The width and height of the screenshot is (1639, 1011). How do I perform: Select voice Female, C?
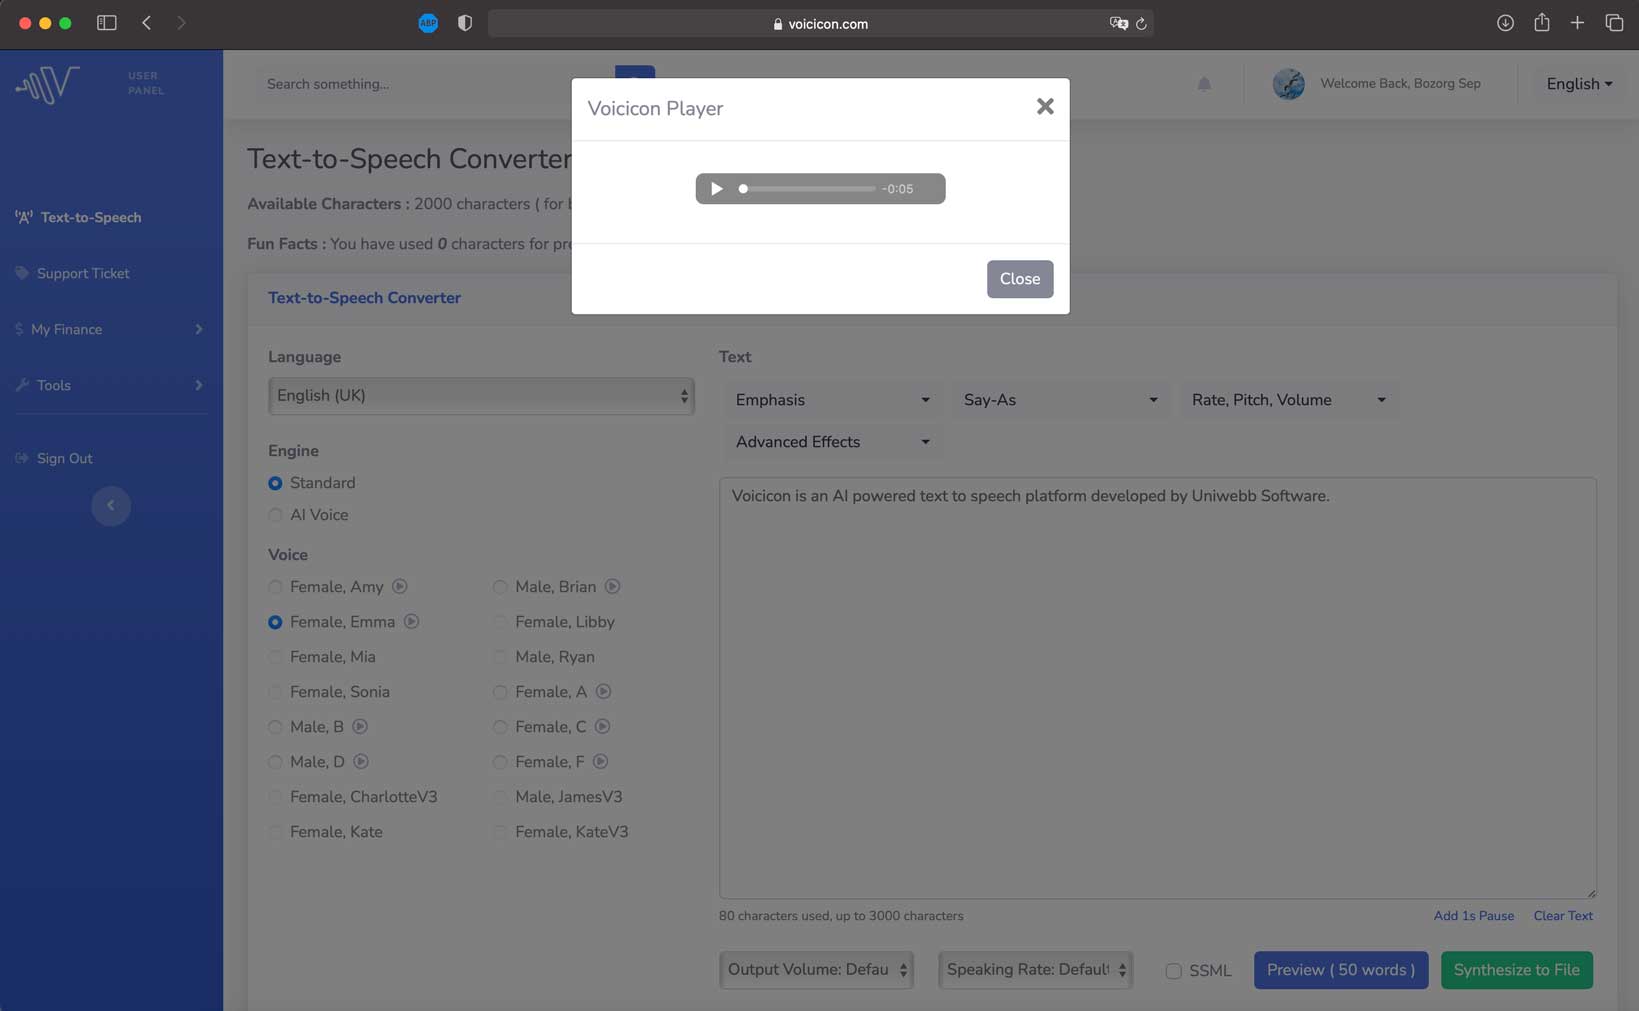500,727
